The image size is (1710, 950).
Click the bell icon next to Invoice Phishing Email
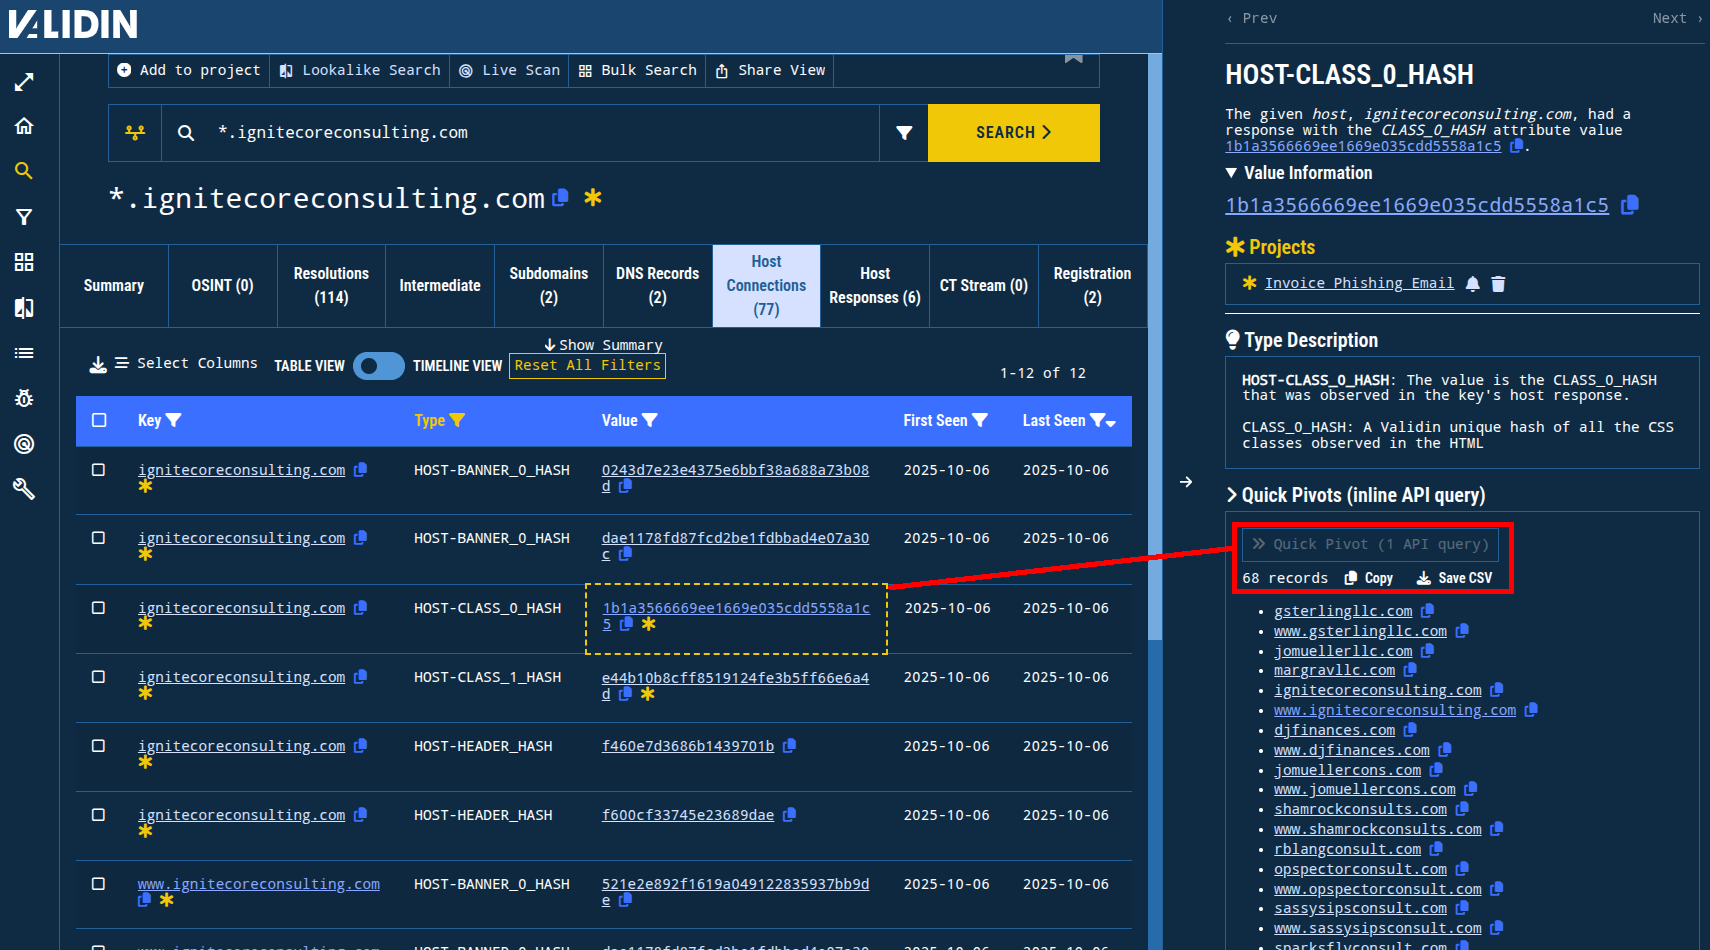1472,284
